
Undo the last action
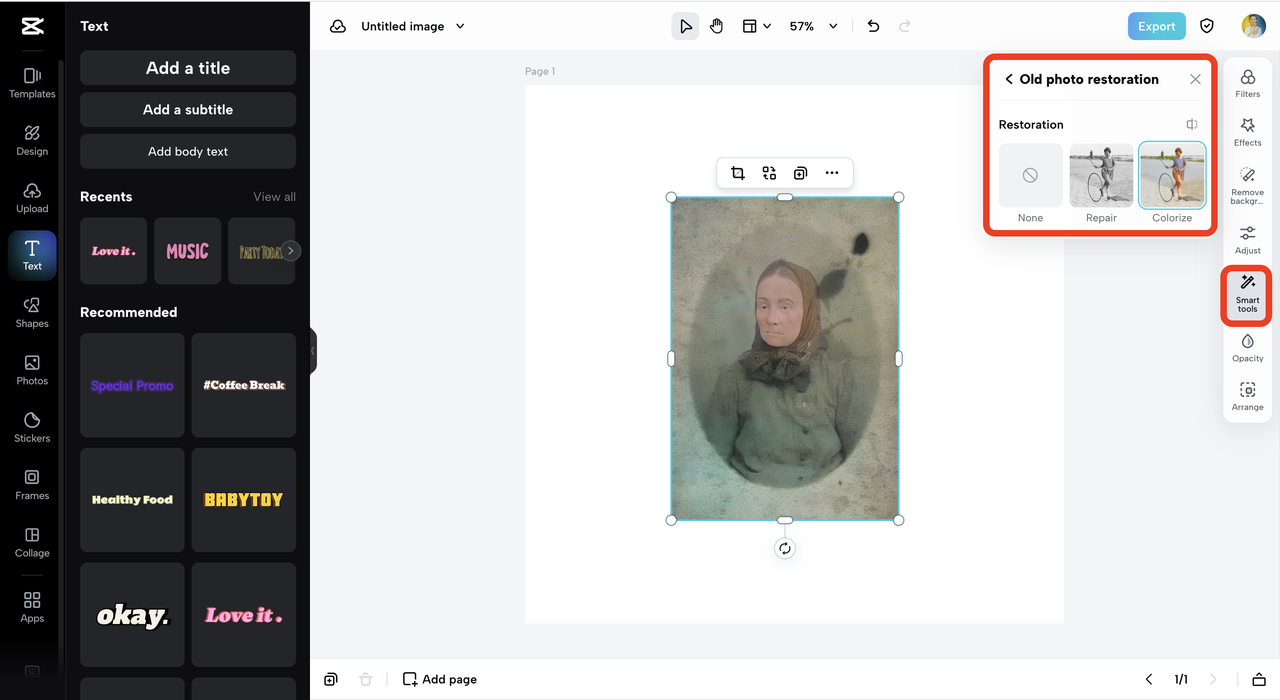pos(873,26)
